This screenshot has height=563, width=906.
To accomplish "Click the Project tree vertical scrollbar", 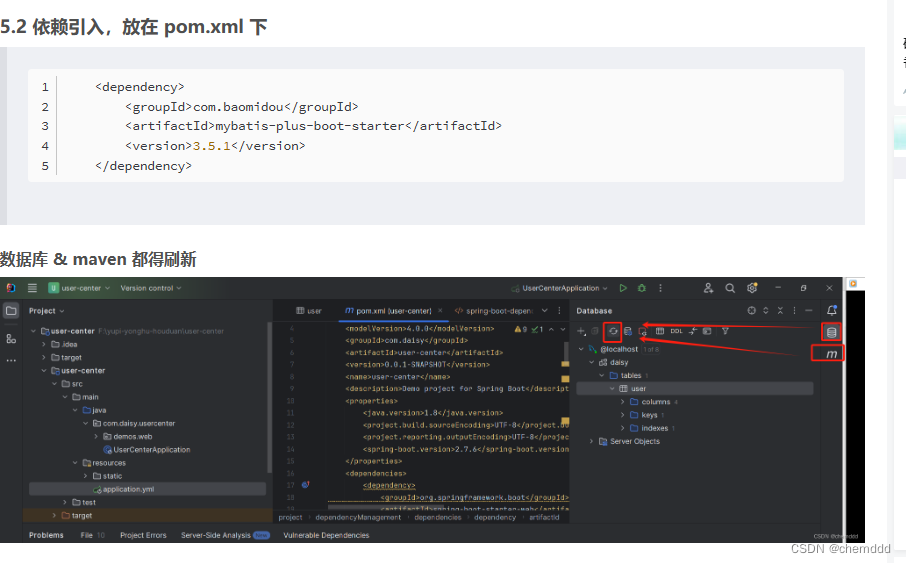I will (269, 399).
